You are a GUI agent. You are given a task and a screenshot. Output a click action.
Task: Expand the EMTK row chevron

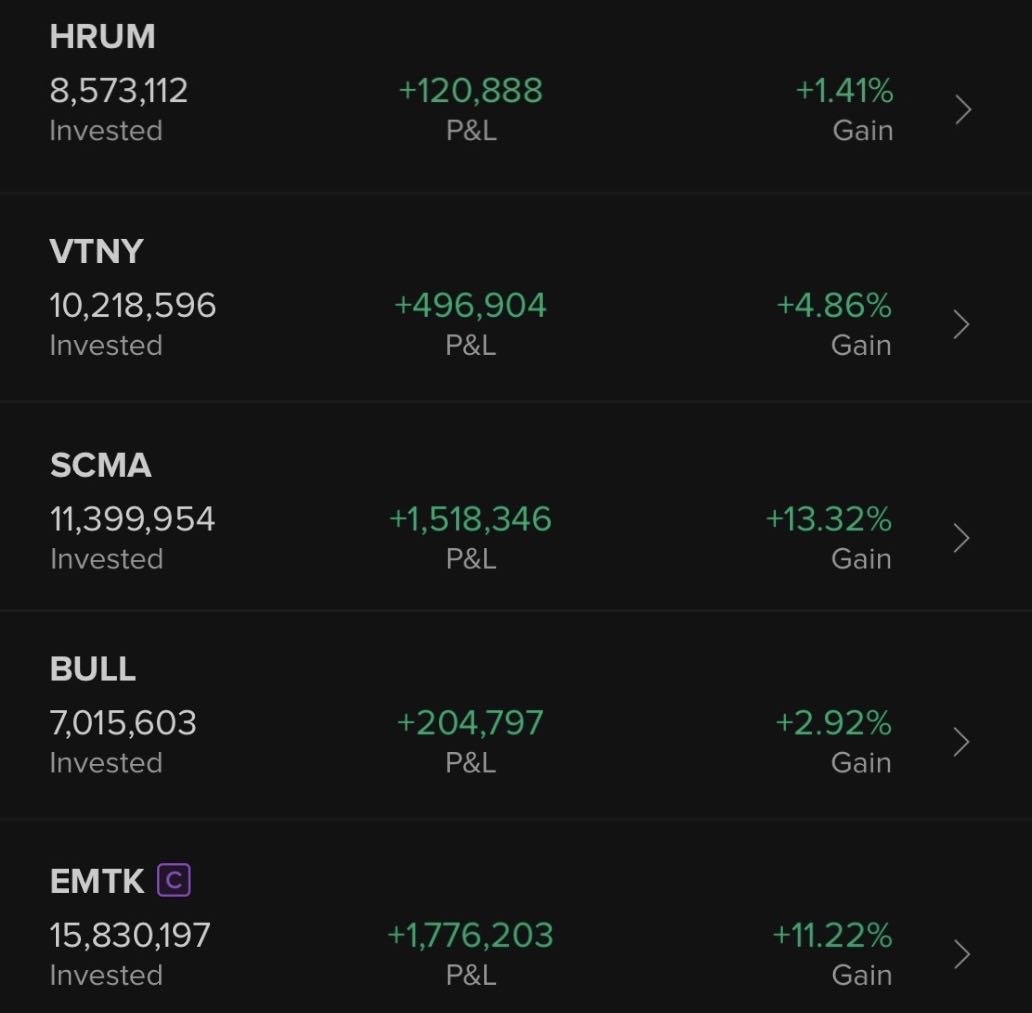click(x=962, y=955)
